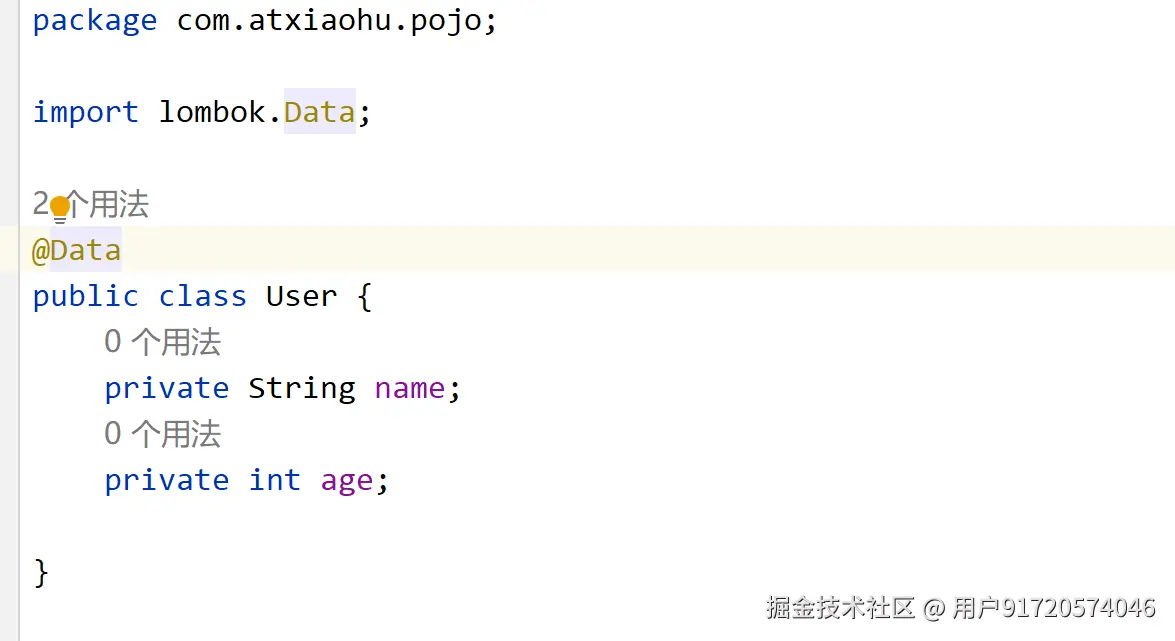The image size is (1175, 641).
Task: Click the 'public' keyword of class declaration
Action: point(86,296)
